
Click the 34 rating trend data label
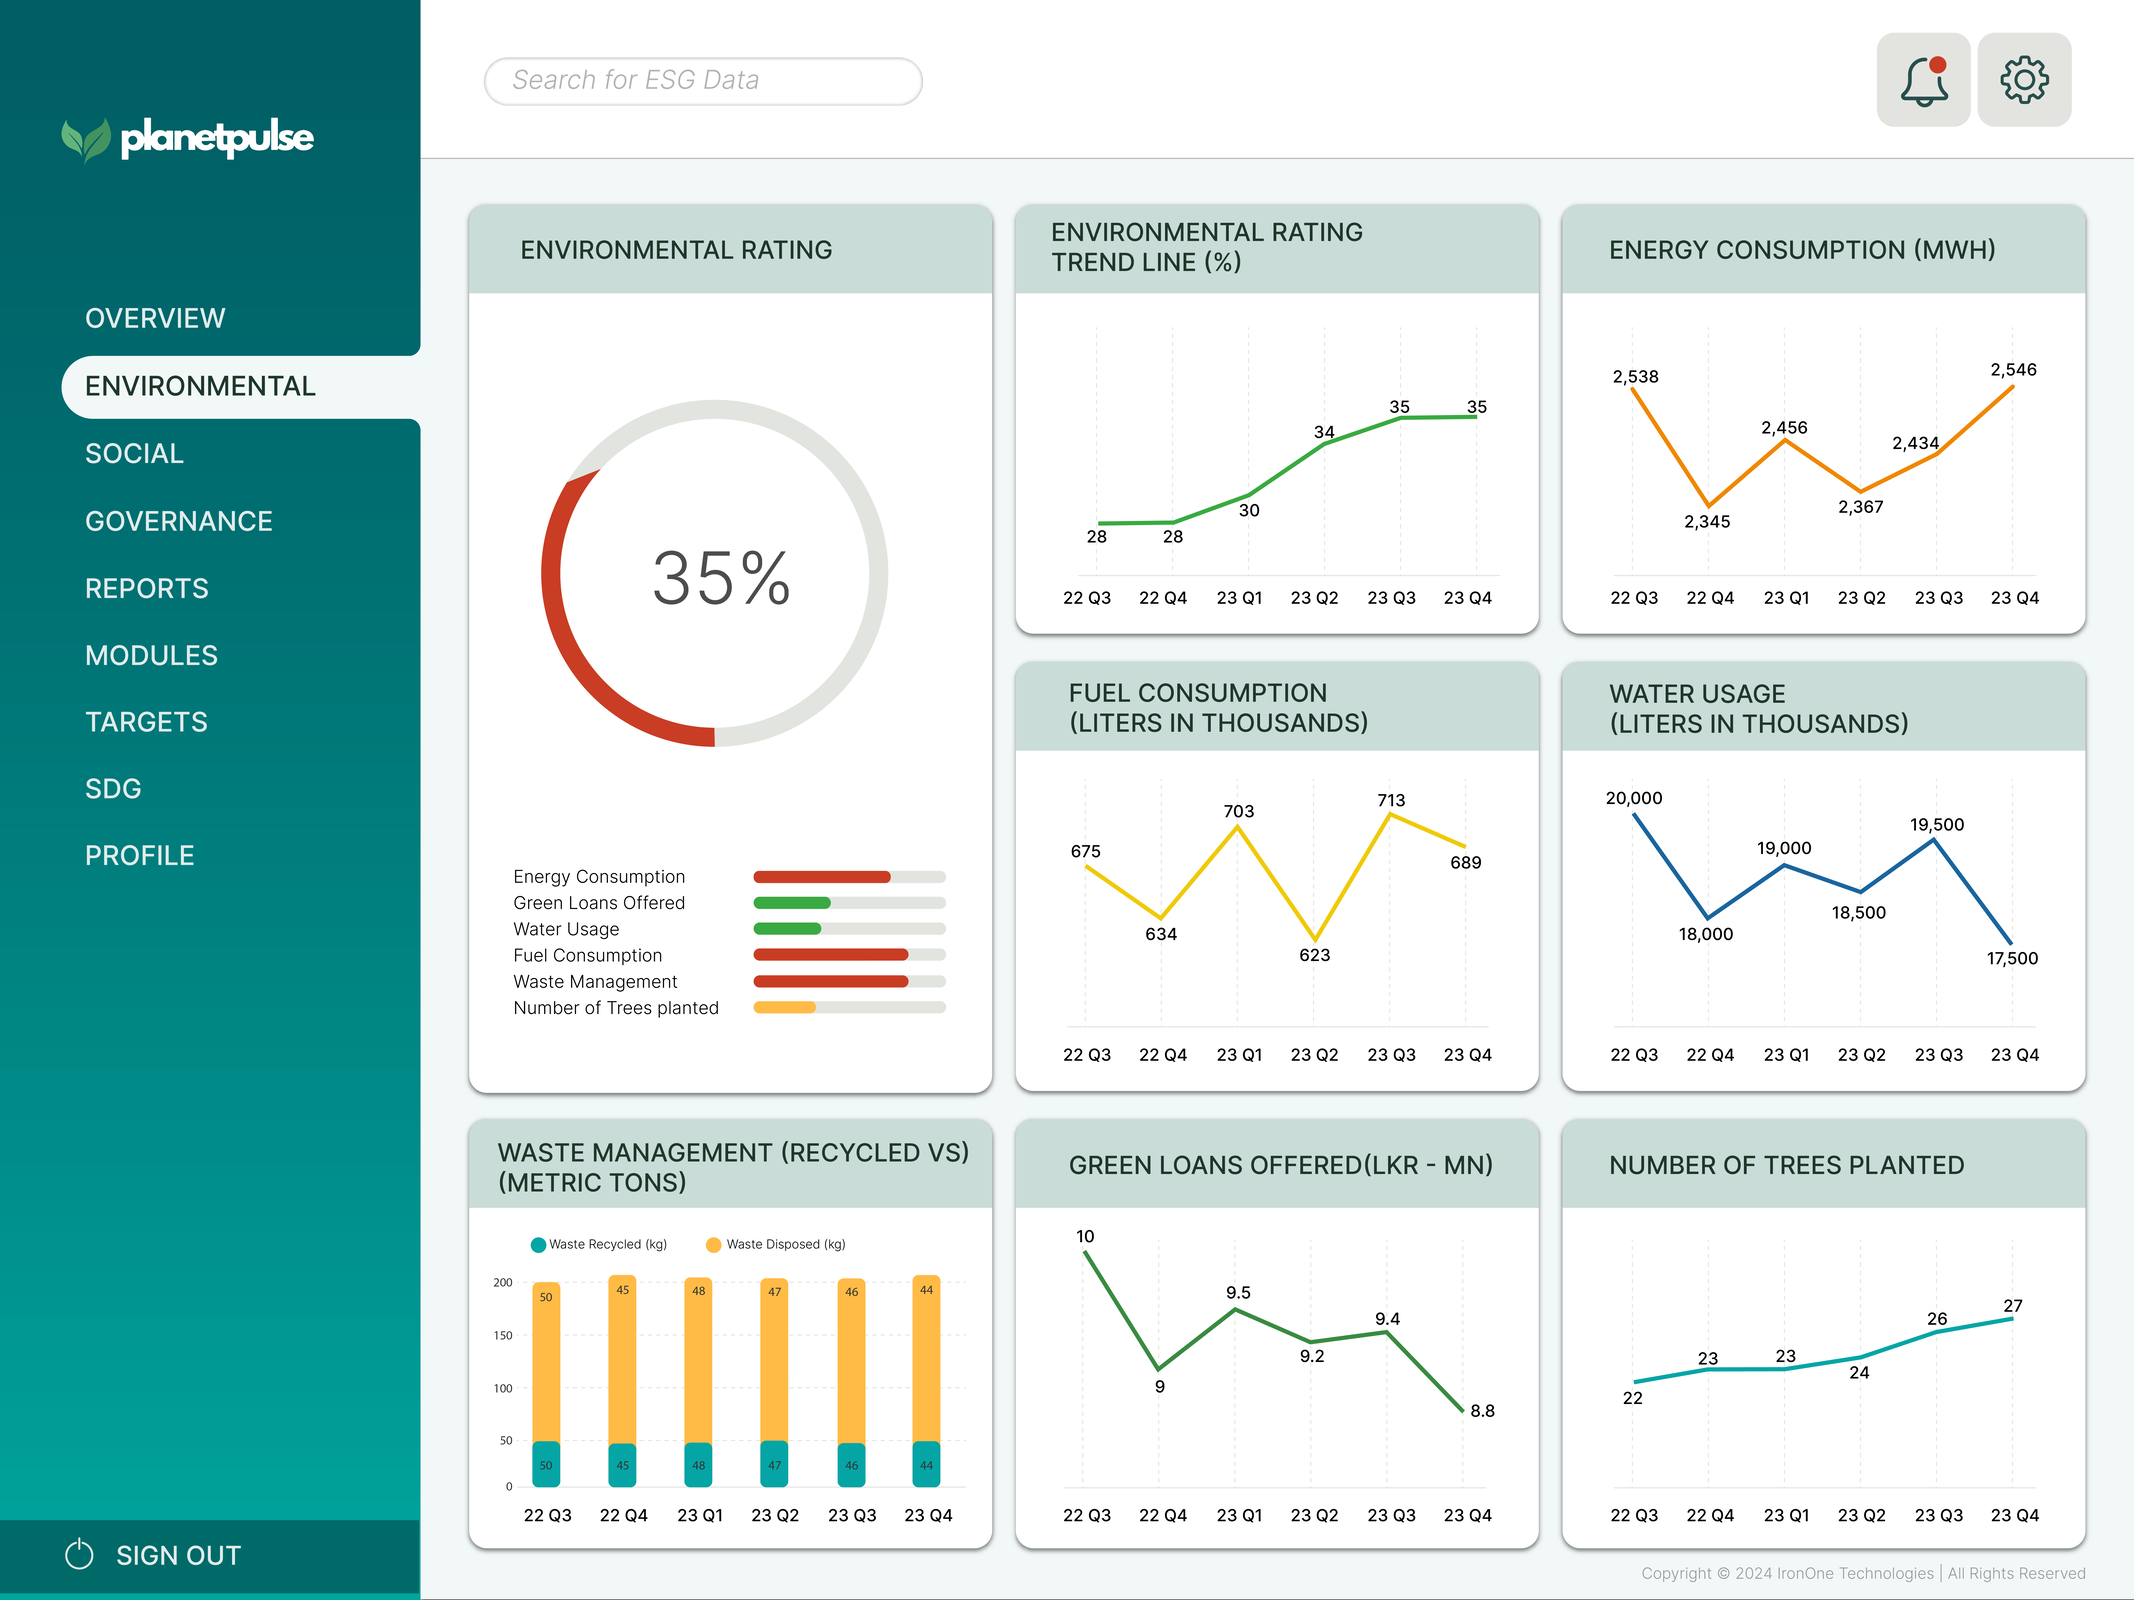click(x=1324, y=432)
